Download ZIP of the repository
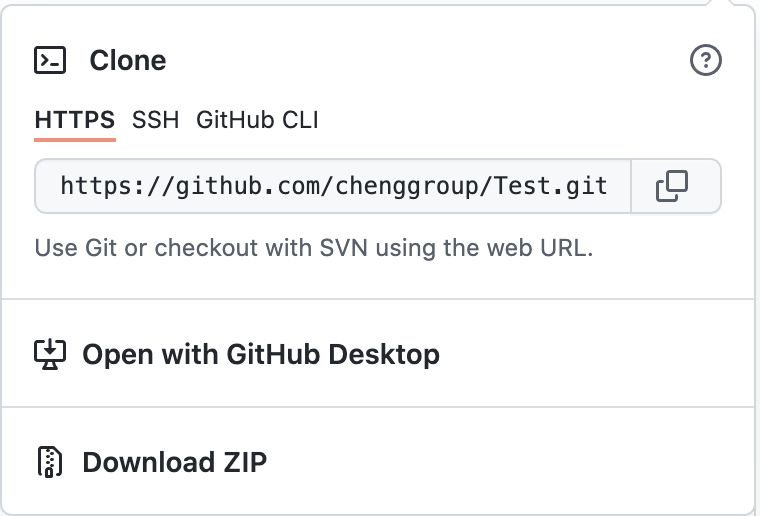This screenshot has height=516, width=760. [174, 462]
